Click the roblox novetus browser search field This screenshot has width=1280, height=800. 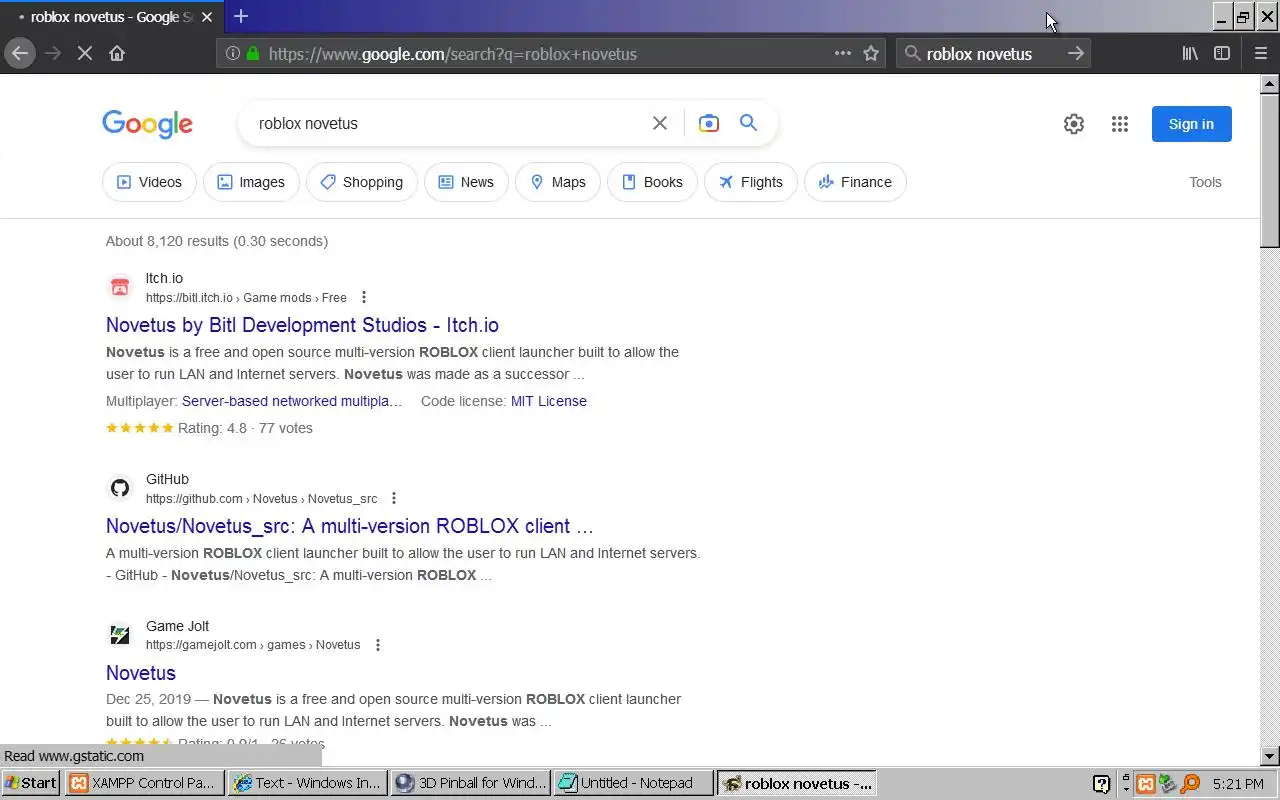click(x=993, y=54)
